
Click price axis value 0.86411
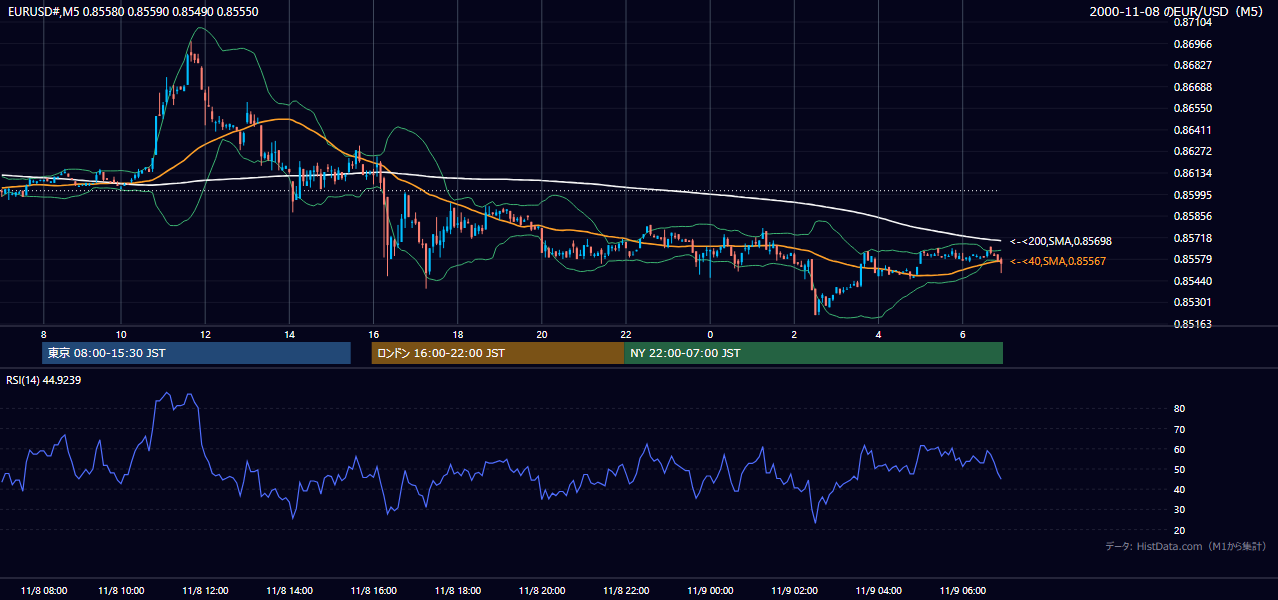point(1192,130)
